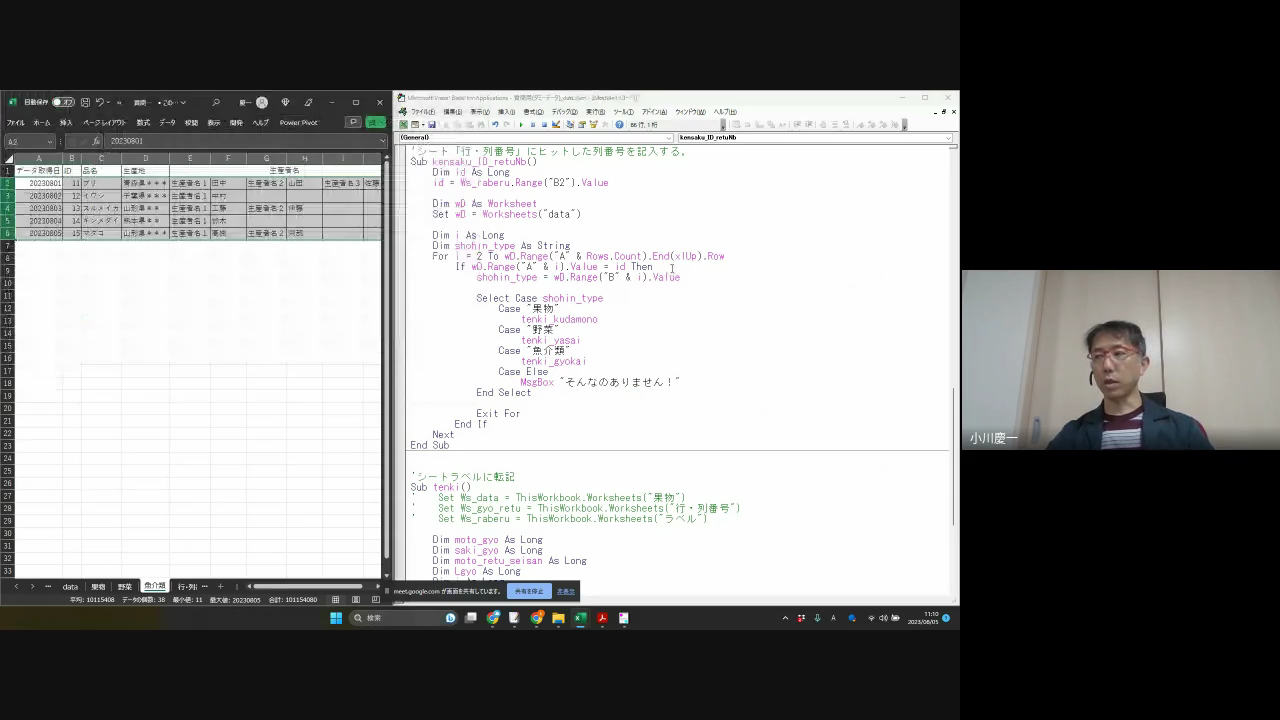
Task: Click the Undo icon in Excel title bar
Action: pyautogui.click(x=101, y=102)
